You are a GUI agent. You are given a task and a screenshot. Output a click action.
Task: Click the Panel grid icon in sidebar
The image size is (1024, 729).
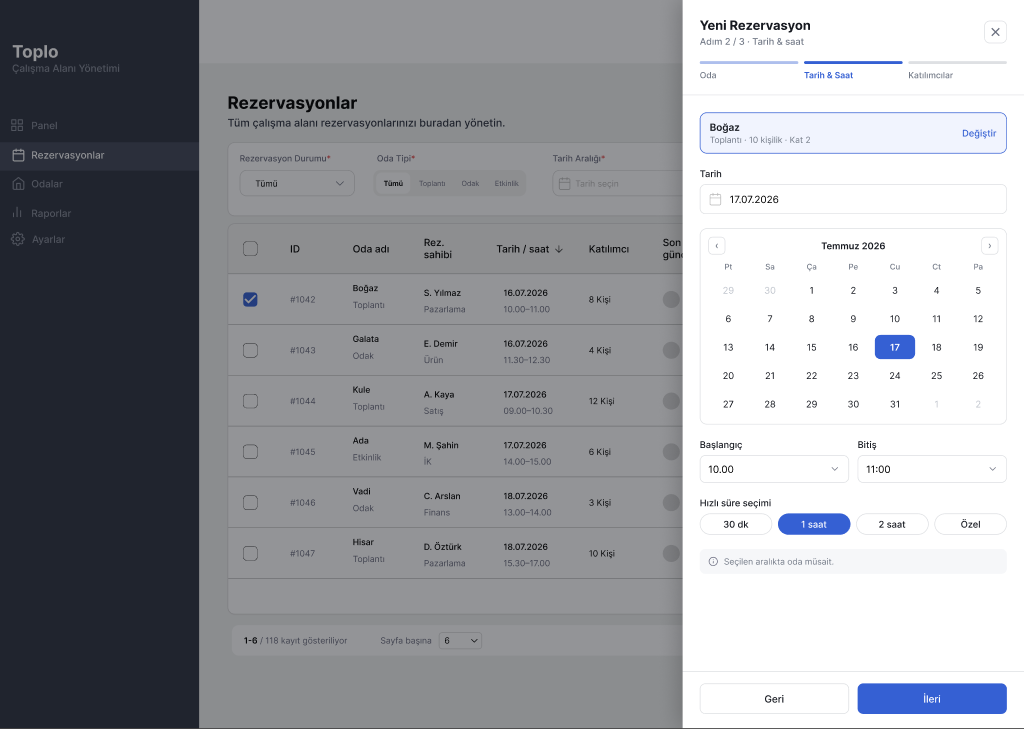18,125
